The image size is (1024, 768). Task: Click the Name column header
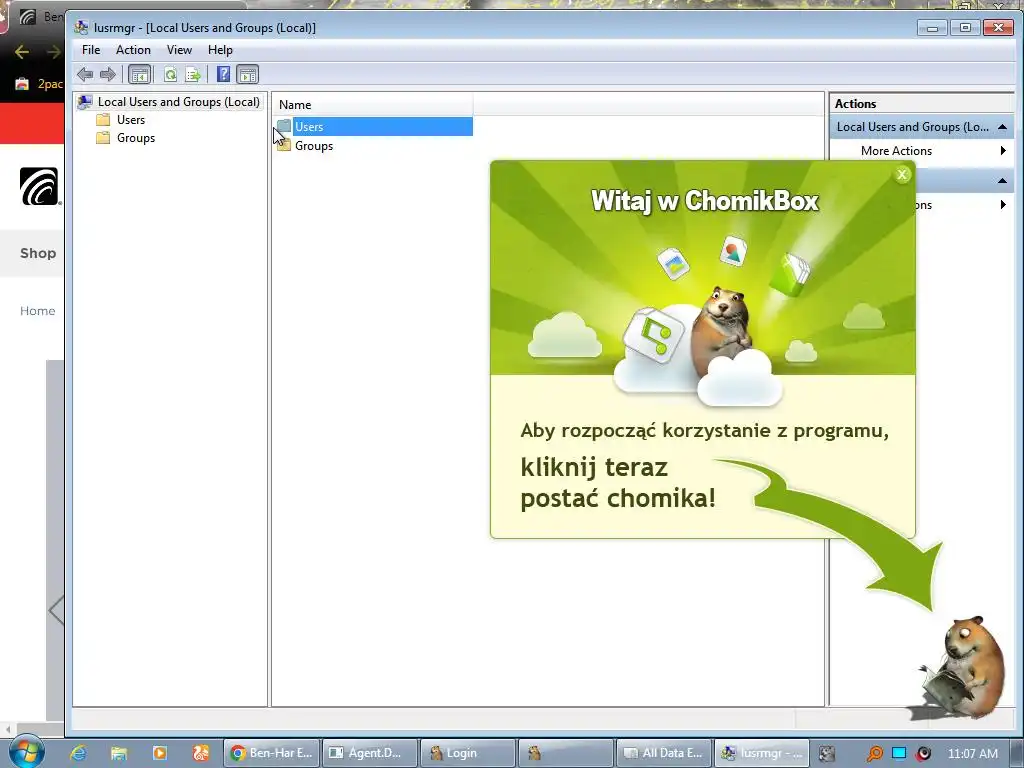[x=373, y=104]
